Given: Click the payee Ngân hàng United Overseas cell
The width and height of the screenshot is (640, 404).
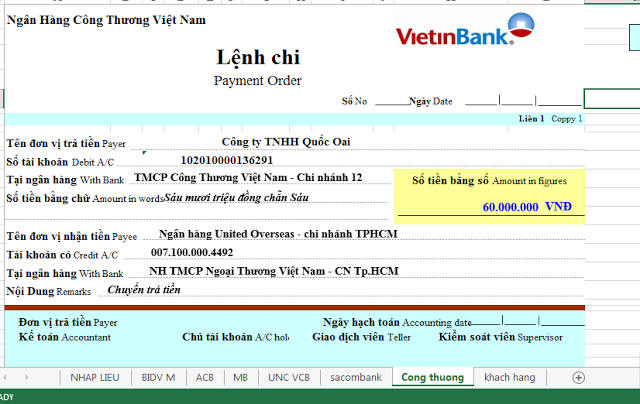Looking at the screenshot, I should [x=264, y=234].
